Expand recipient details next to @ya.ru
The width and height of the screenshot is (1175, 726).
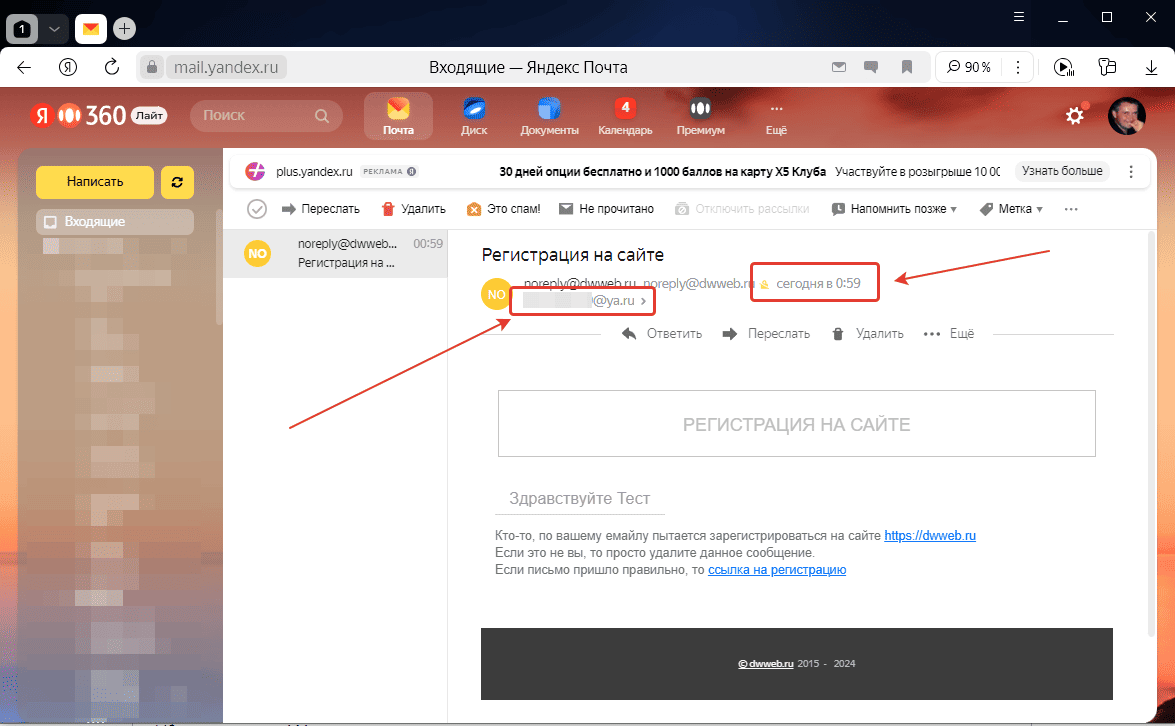tap(643, 301)
